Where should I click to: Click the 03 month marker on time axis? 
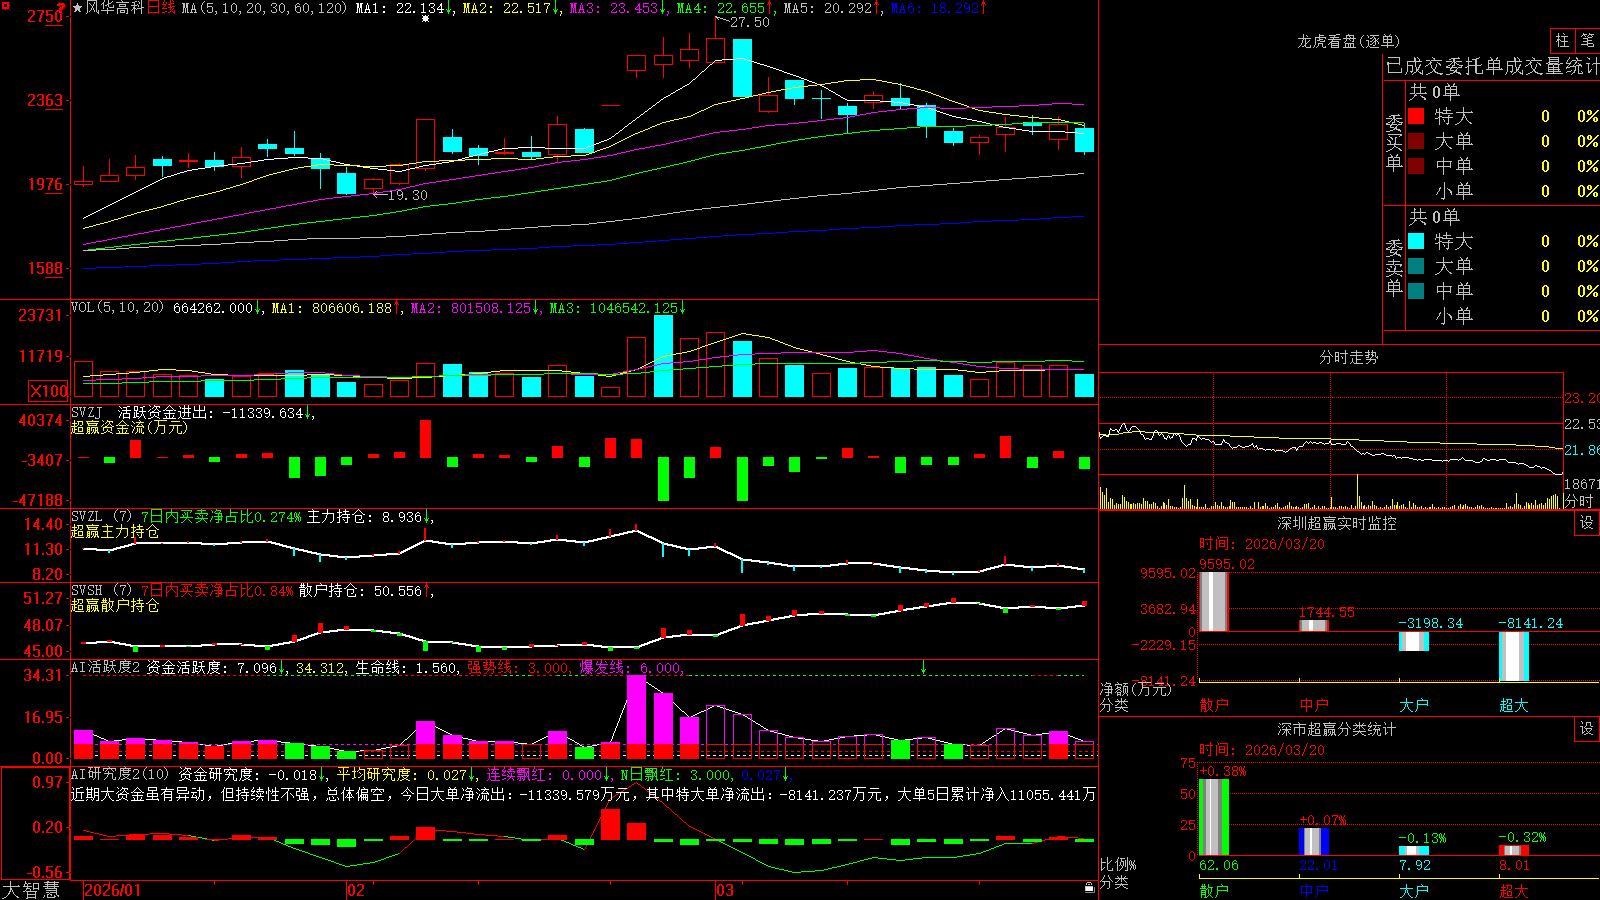coord(725,890)
